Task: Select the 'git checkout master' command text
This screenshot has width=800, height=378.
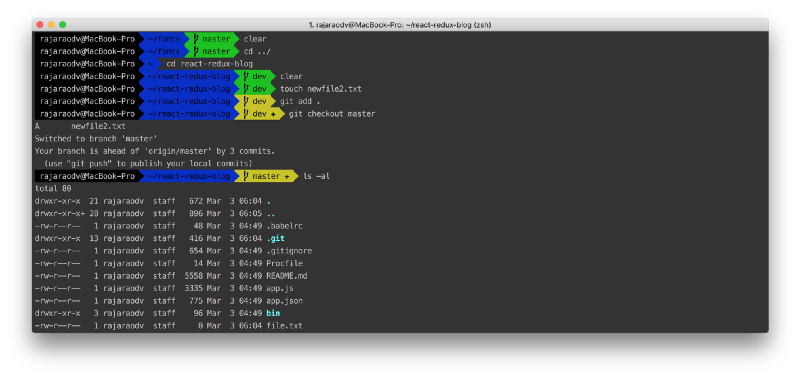Action: 332,114
